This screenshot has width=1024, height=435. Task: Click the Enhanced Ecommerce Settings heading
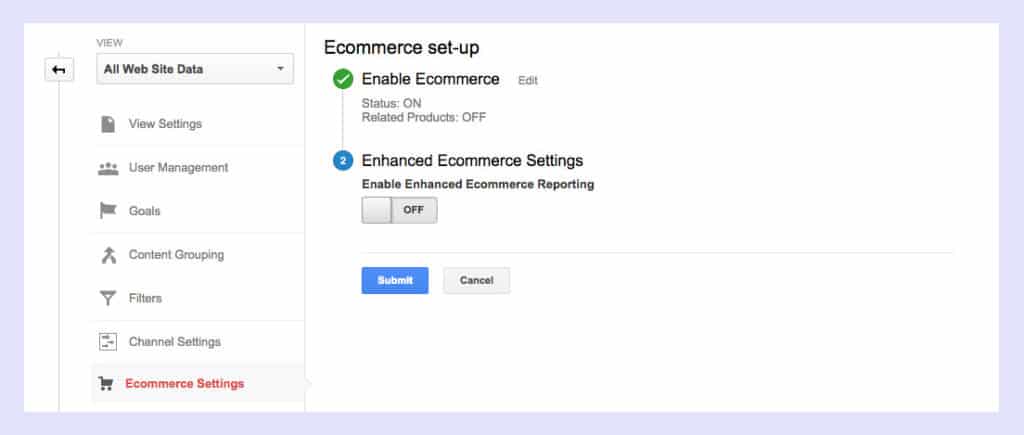click(x=472, y=161)
